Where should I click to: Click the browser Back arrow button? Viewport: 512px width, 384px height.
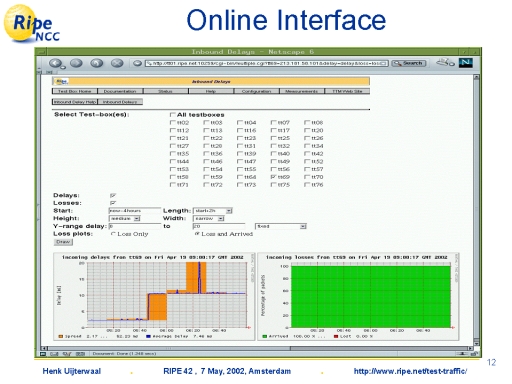56,63
